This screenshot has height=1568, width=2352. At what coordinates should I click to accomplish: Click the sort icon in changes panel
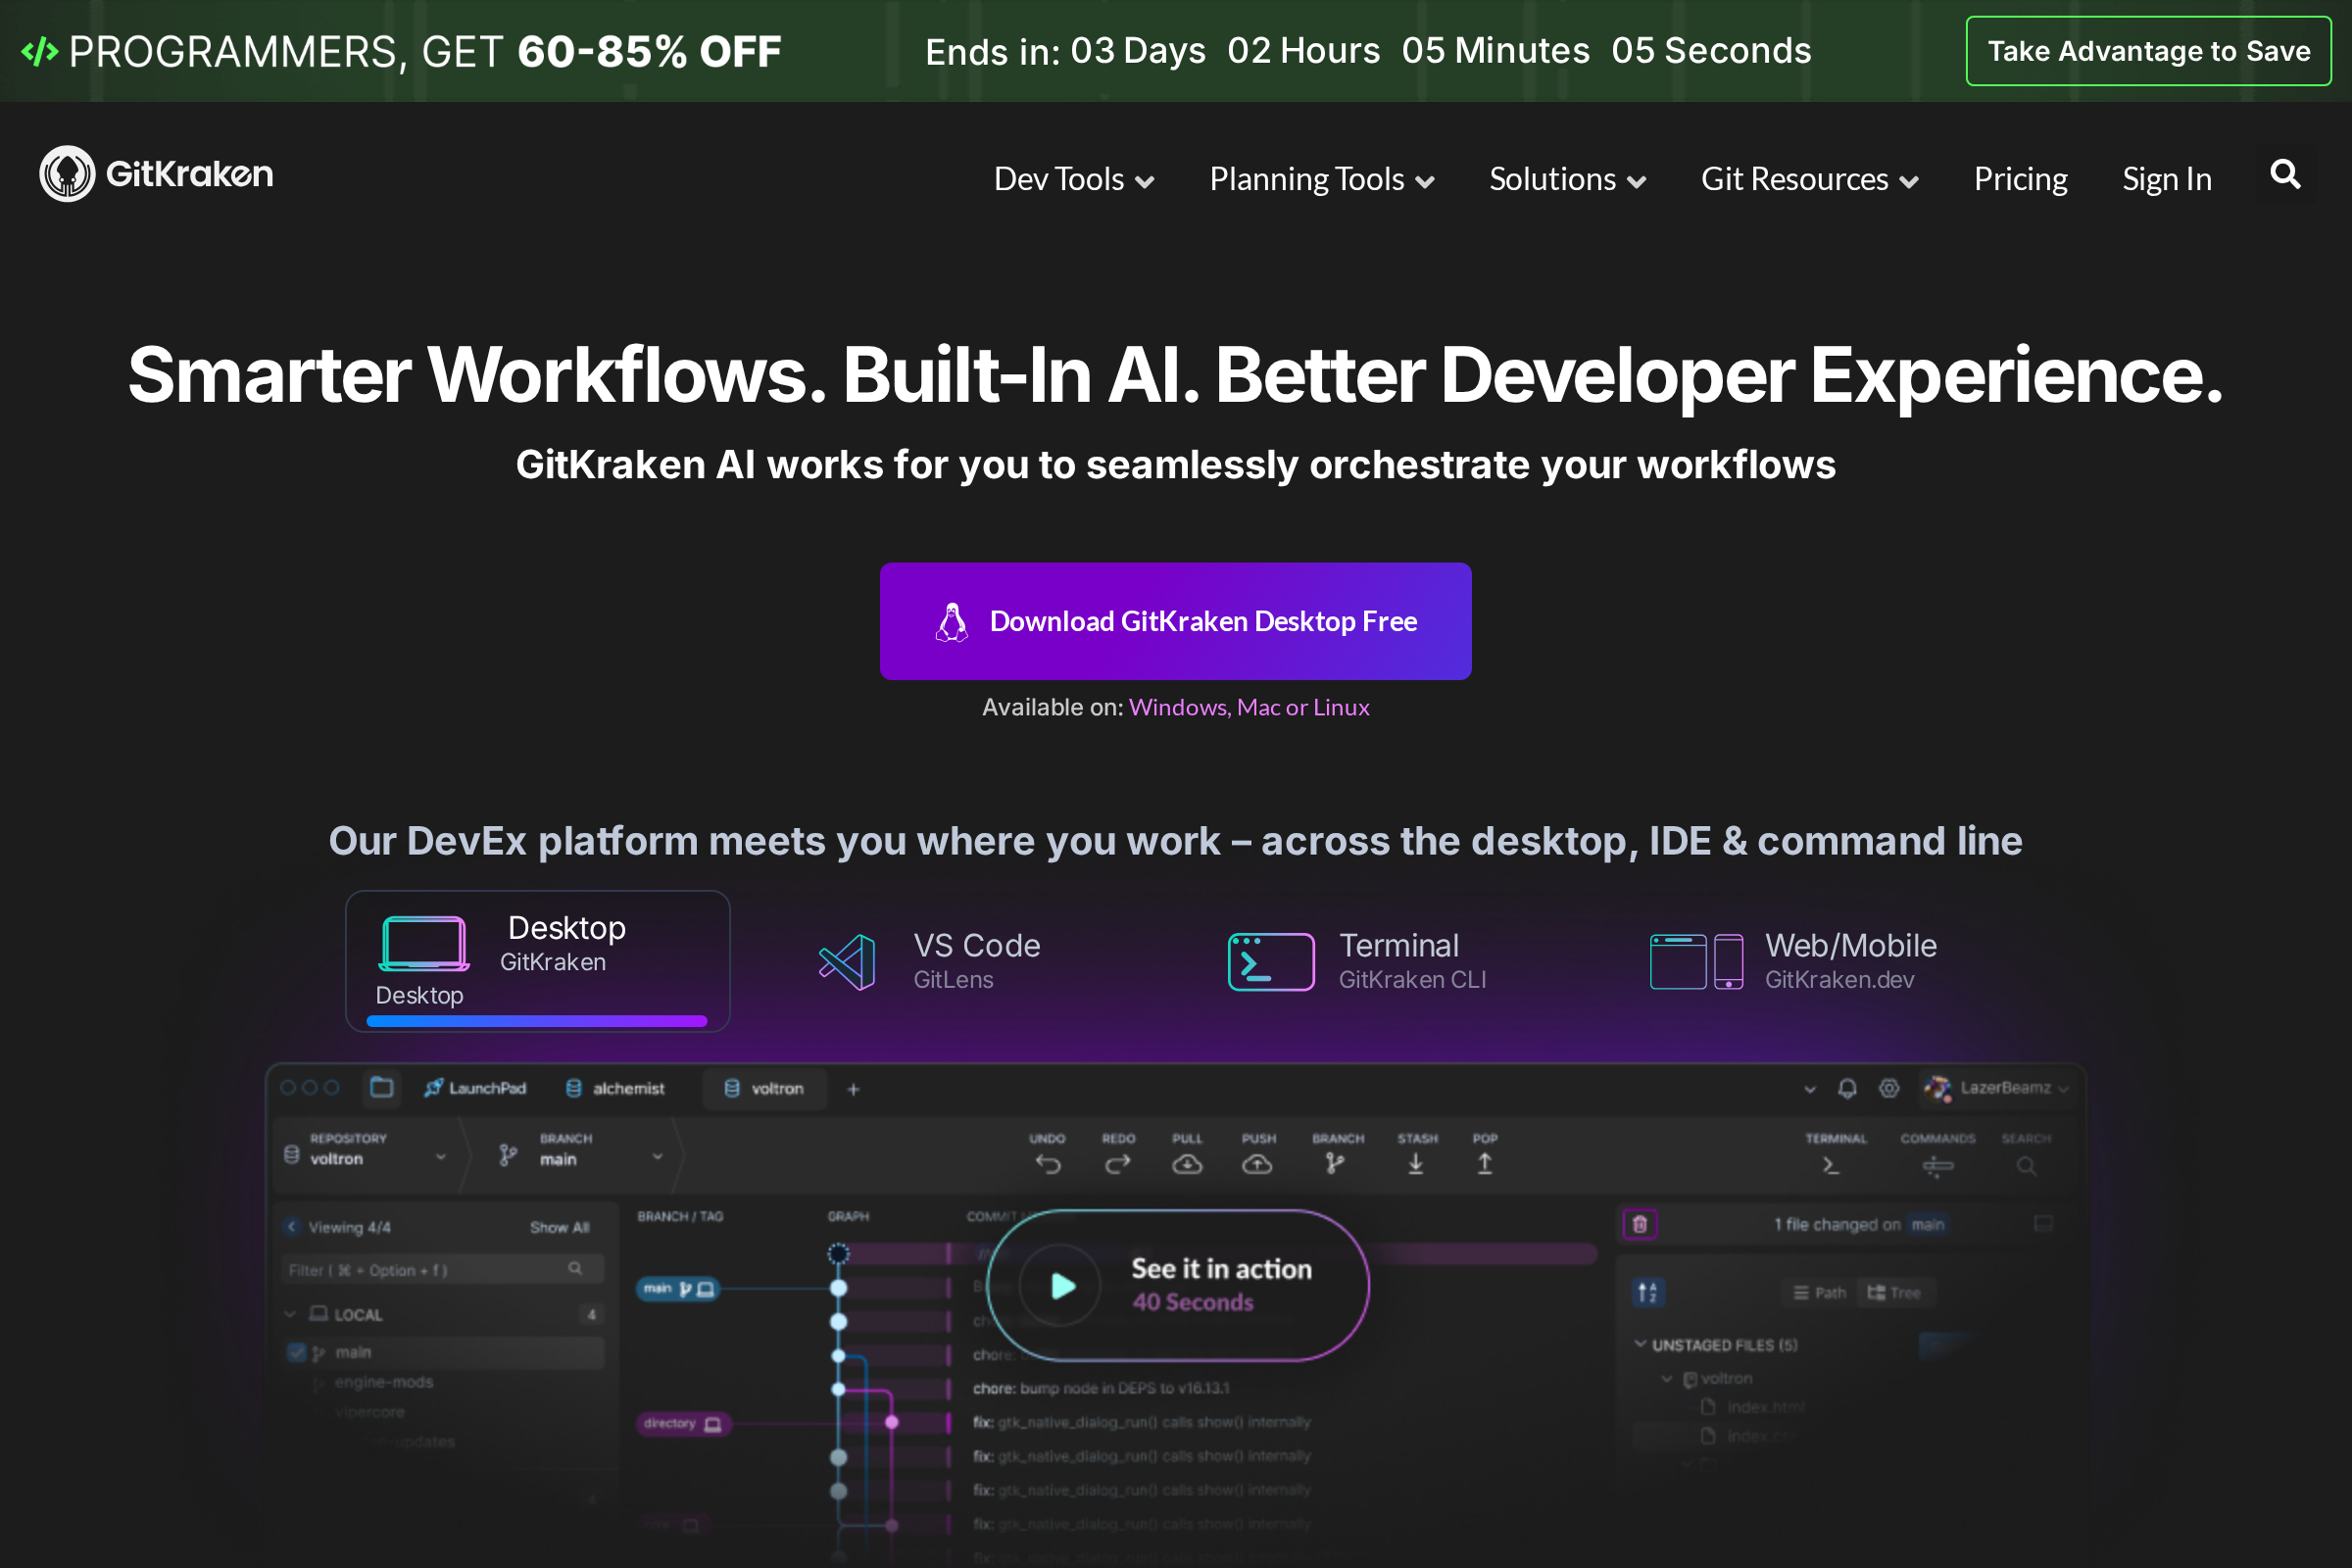point(1648,1293)
